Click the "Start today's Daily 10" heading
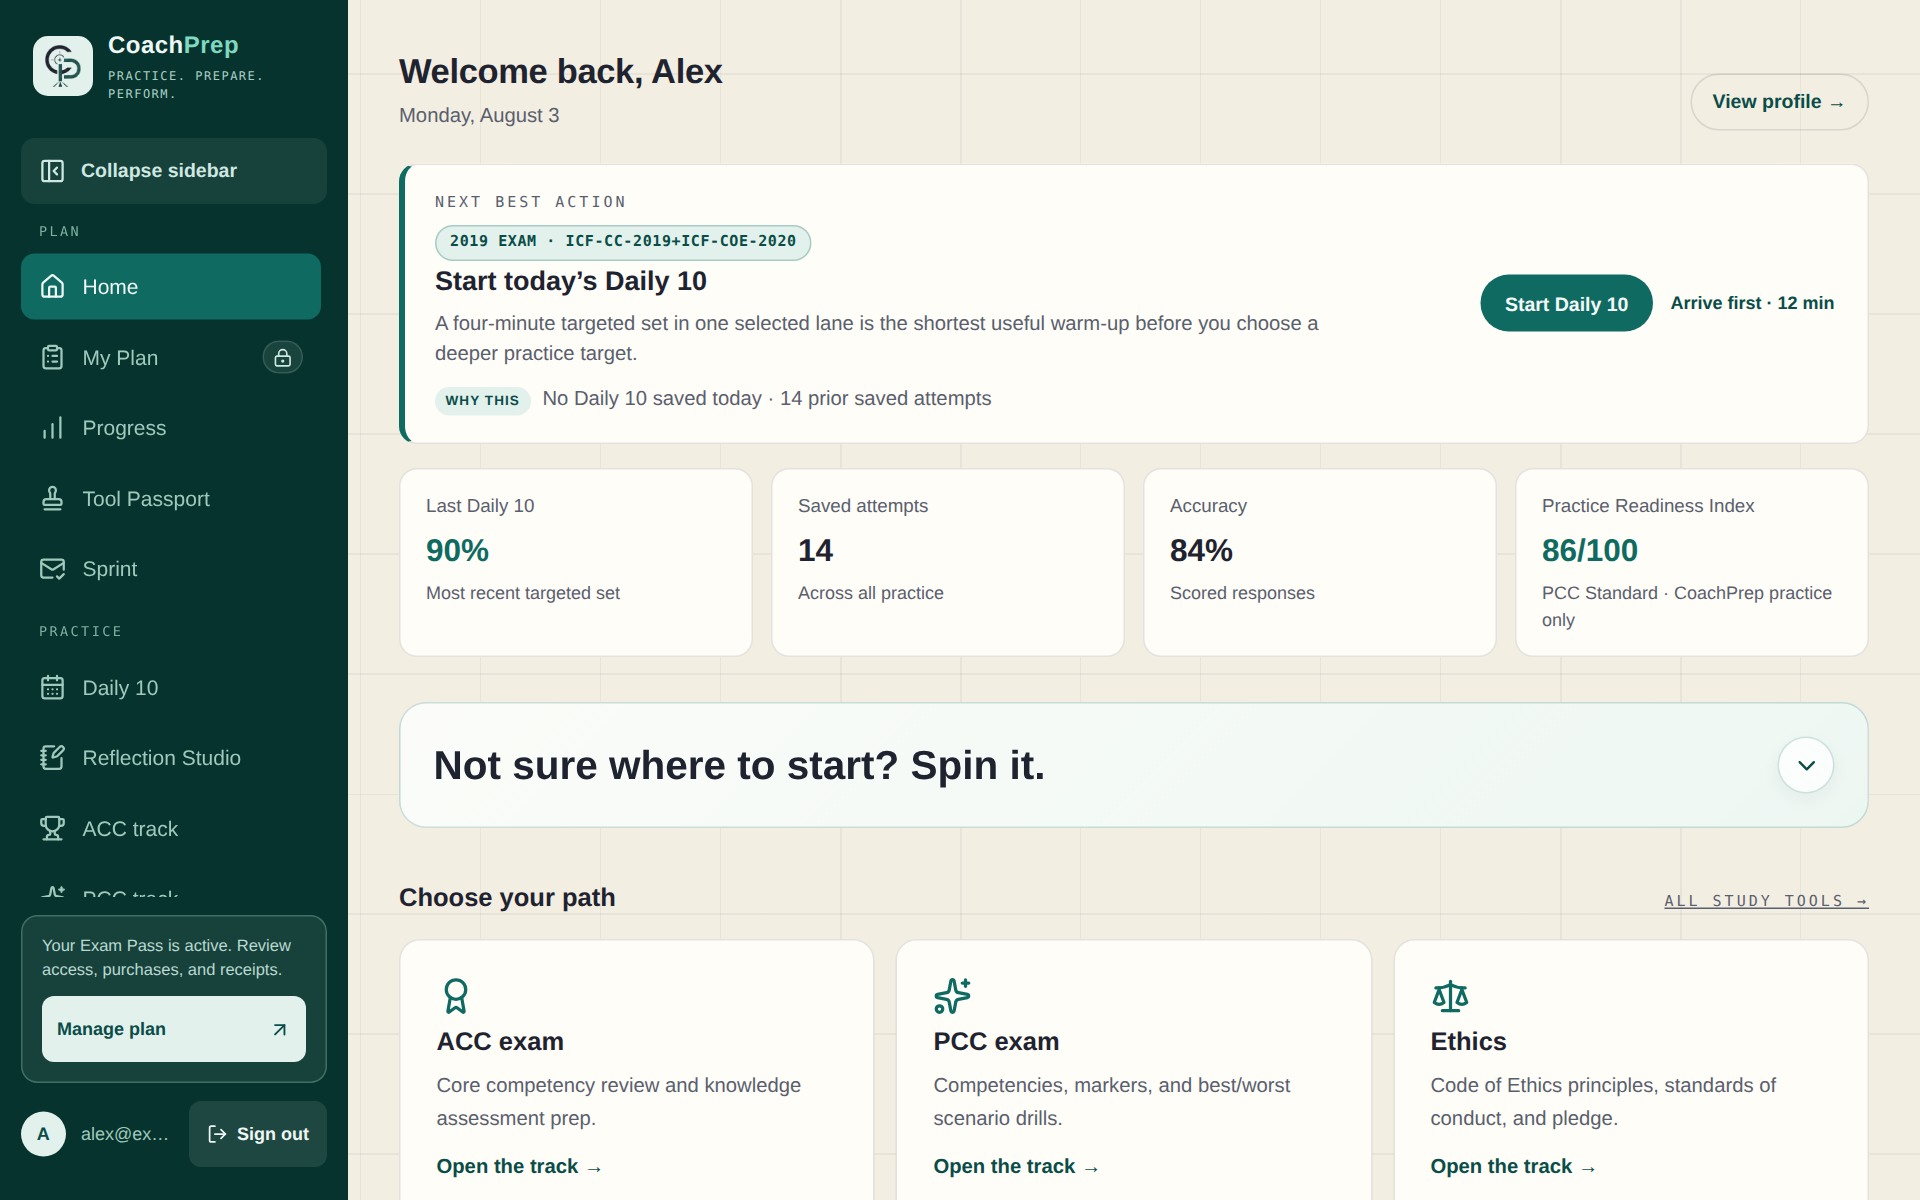 [571, 281]
